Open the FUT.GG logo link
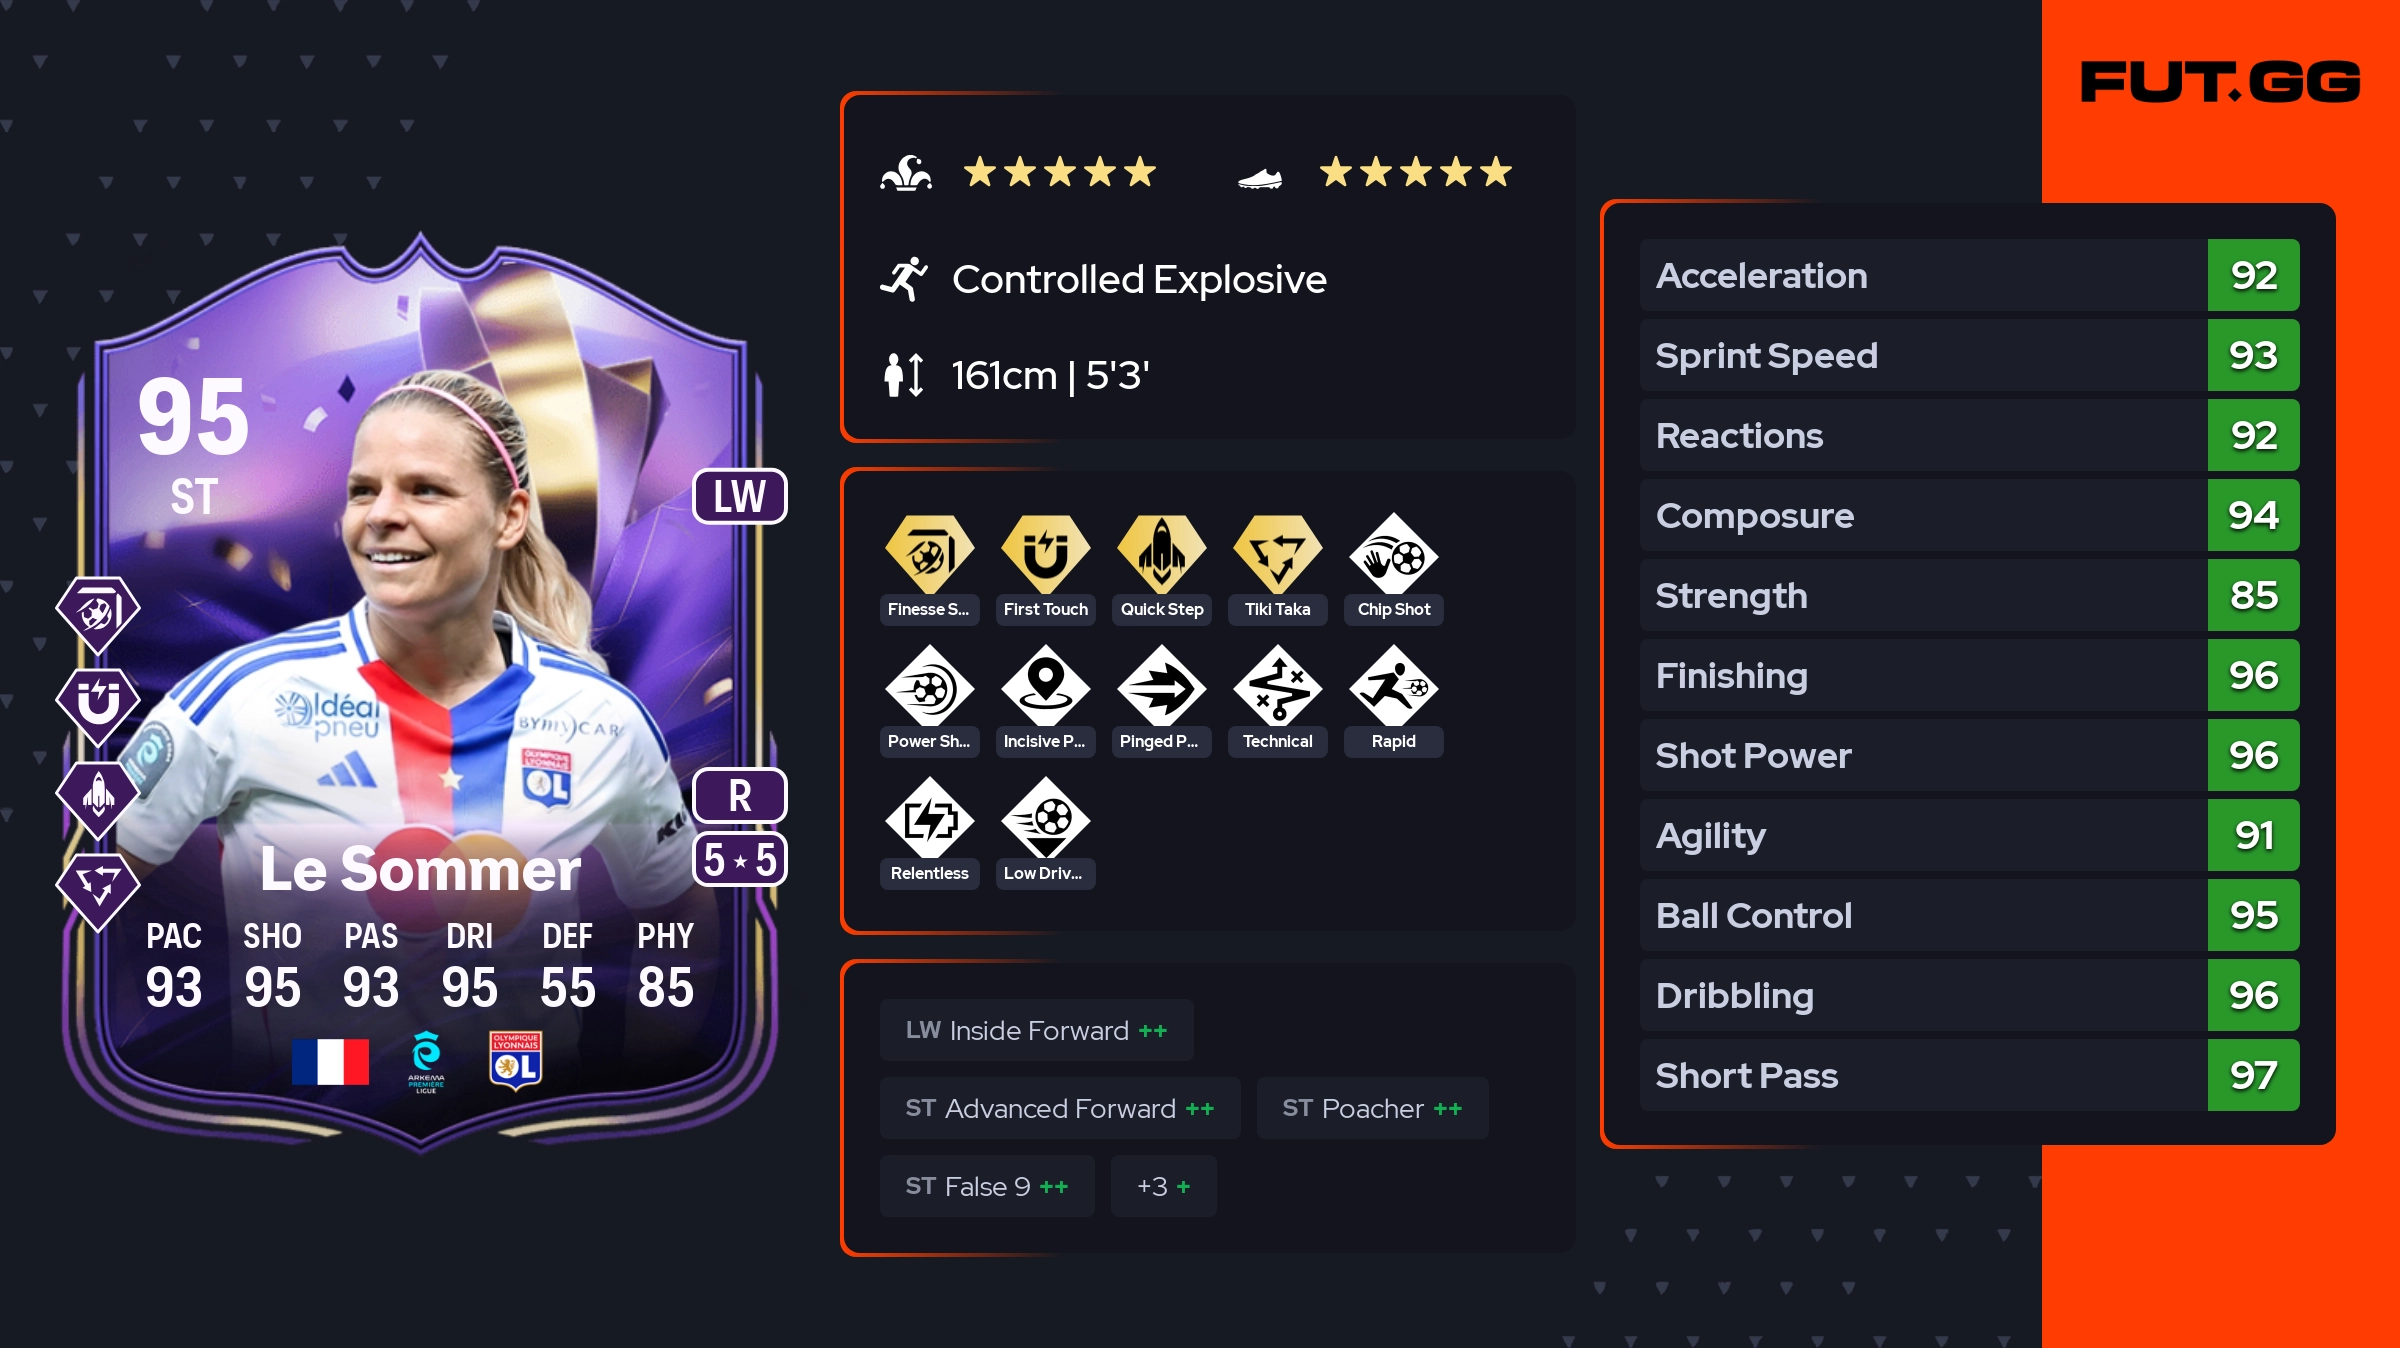The height and width of the screenshot is (1348, 2400). tap(2220, 82)
